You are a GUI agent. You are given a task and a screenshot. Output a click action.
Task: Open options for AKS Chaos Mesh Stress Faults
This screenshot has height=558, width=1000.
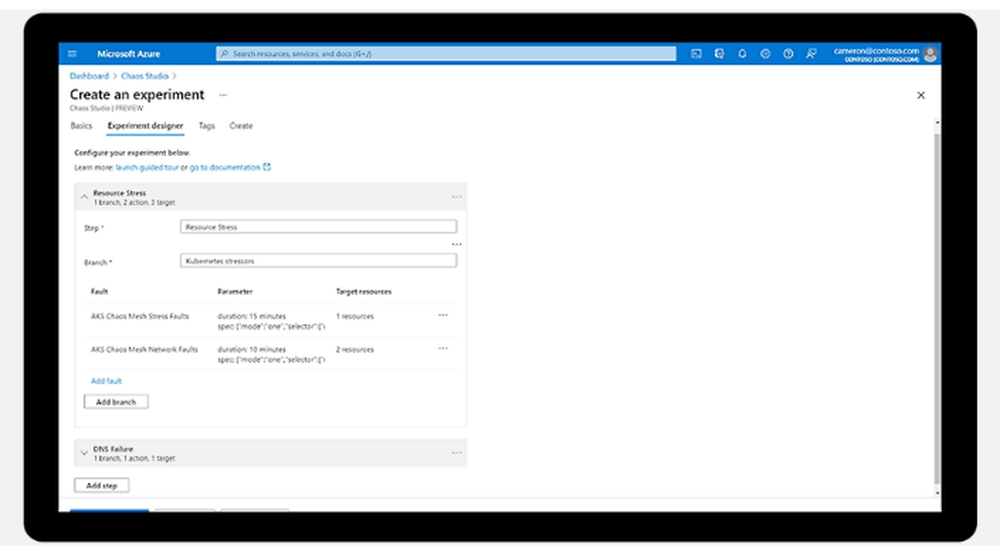[x=443, y=315]
